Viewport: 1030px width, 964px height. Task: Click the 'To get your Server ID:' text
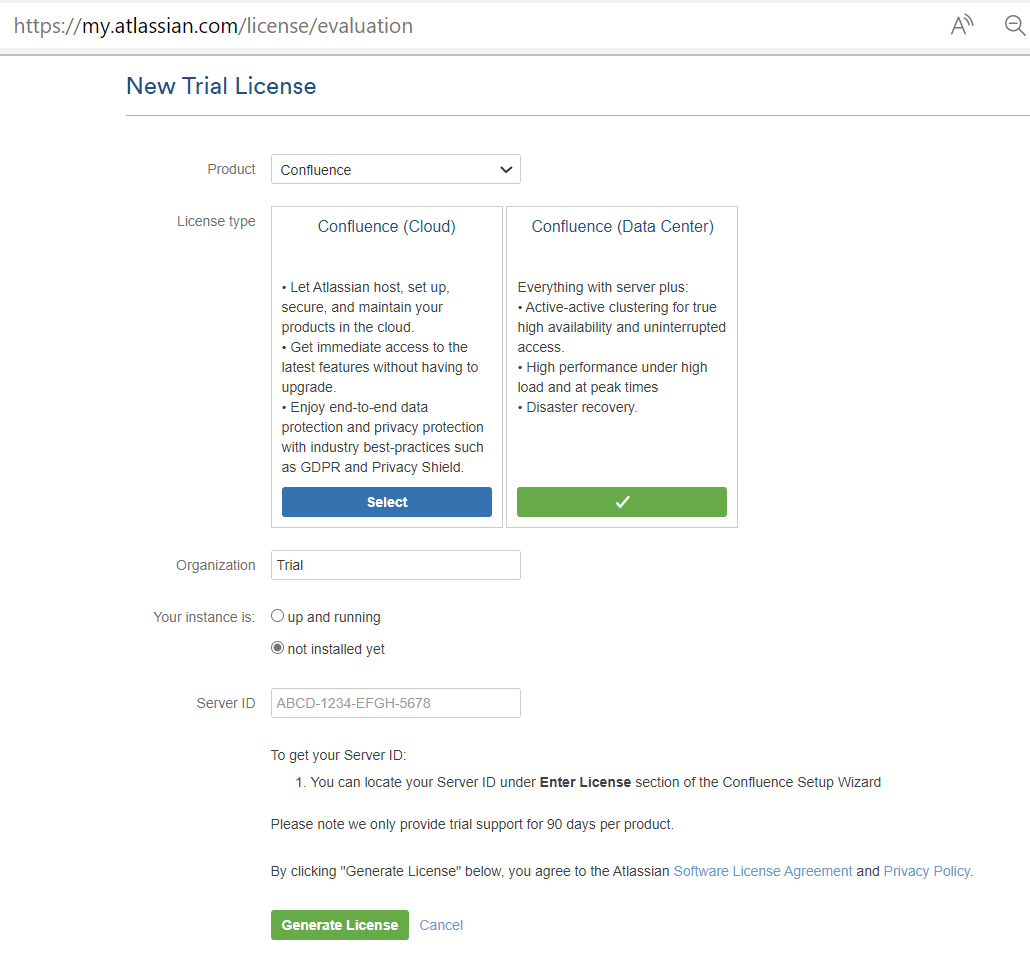pyautogui.click(x=338, y=755)
